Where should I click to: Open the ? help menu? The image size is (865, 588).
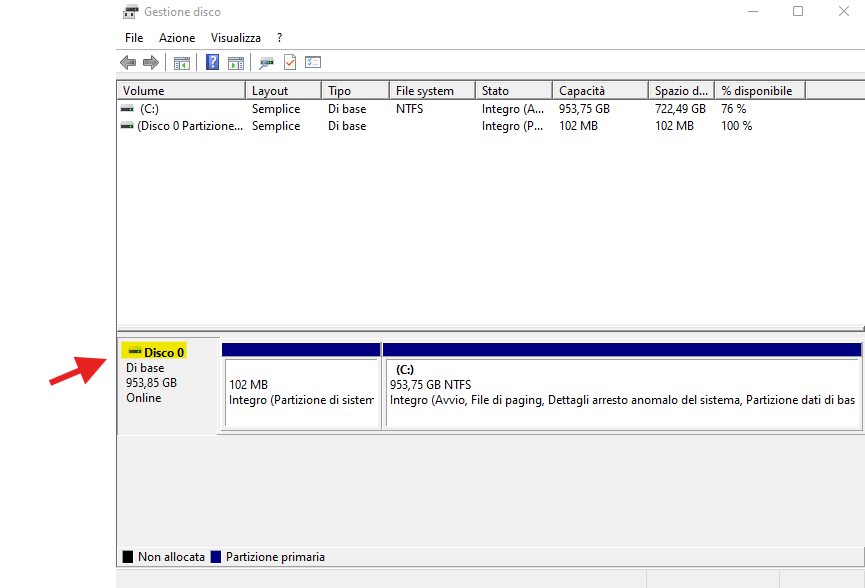[x=280, y=38]
